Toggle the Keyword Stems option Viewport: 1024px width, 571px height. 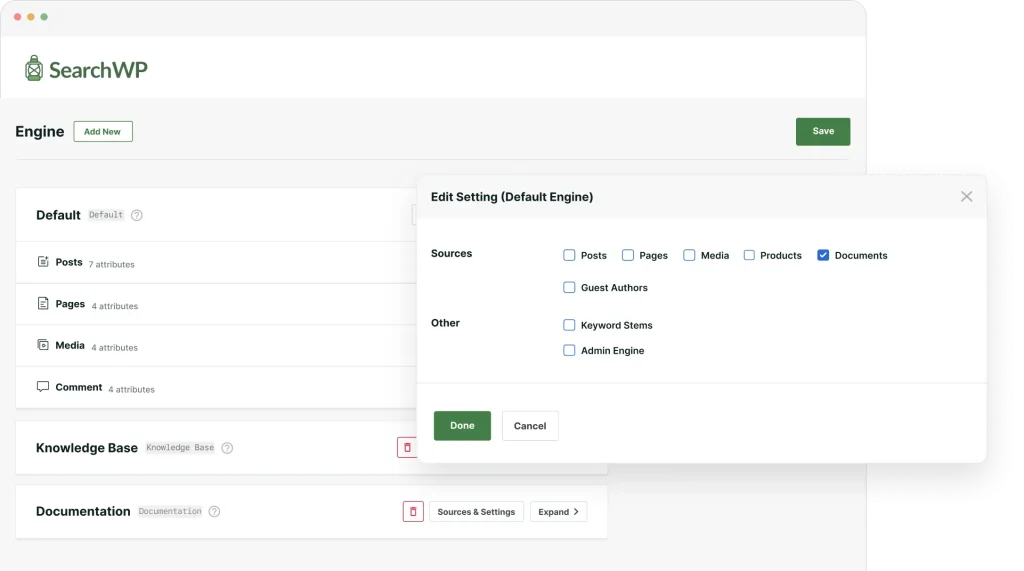(569, 325)
